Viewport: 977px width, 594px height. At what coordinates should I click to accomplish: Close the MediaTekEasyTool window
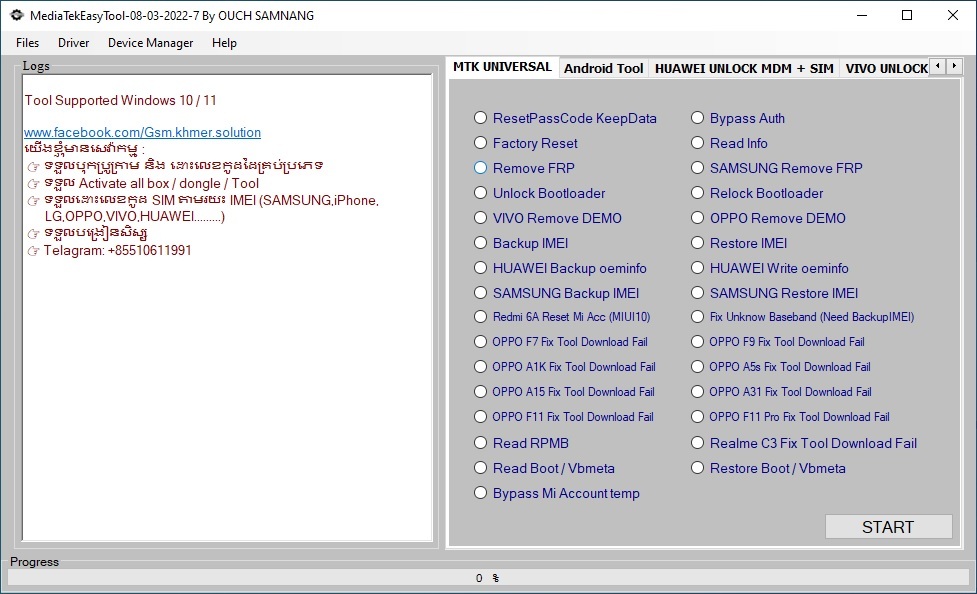click(x=953, y=16)
